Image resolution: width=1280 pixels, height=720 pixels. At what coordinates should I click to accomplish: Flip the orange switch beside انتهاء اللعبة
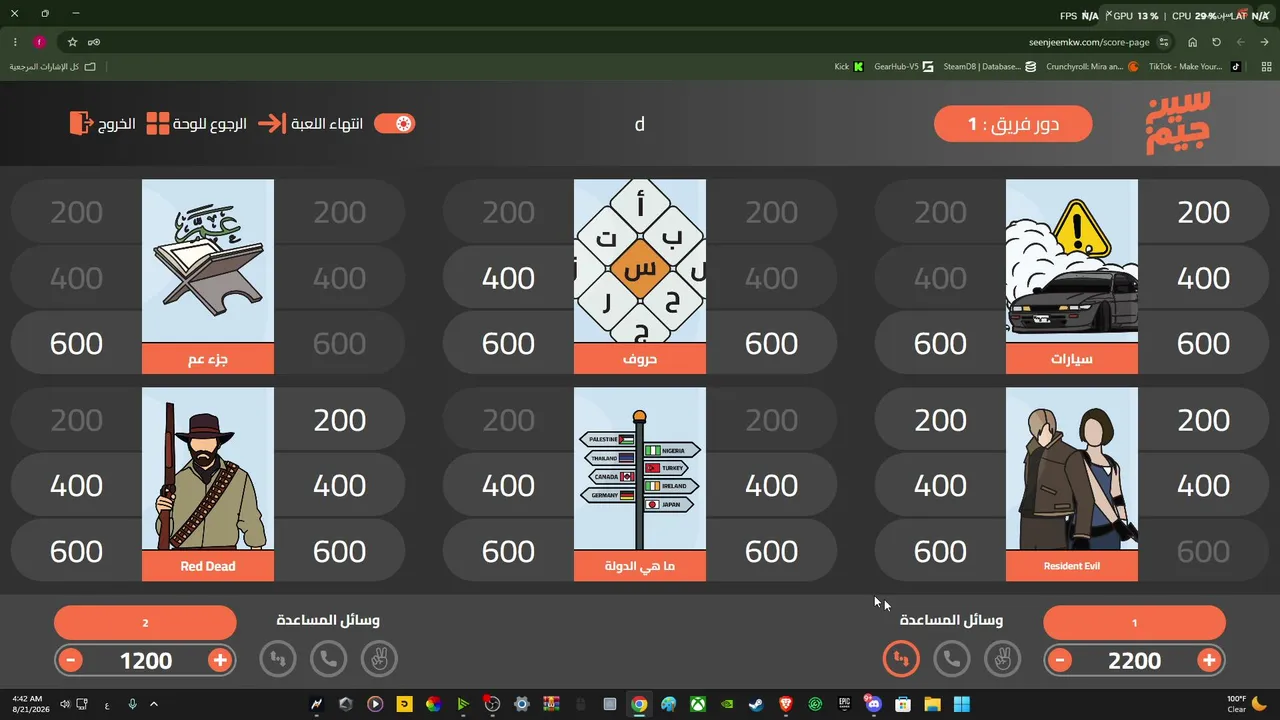coord(394,124)
